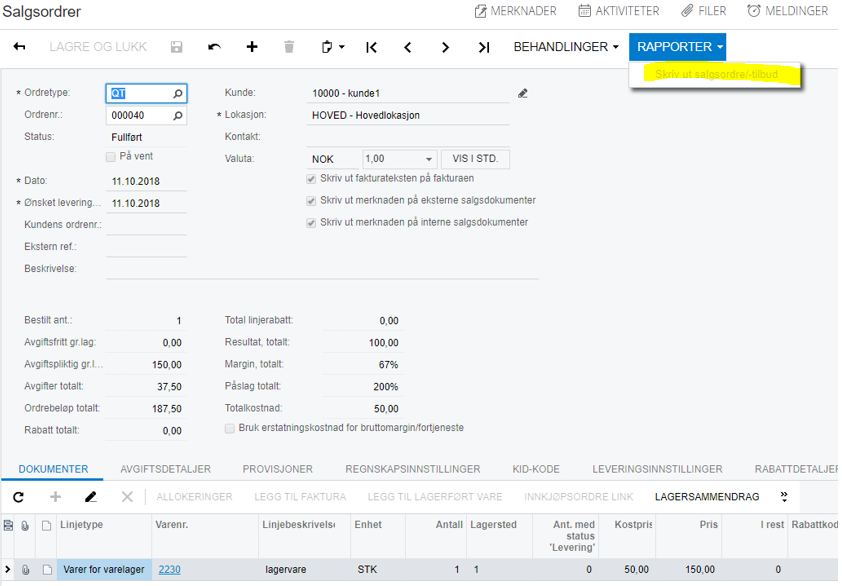Click LAGRE OG LUKK button
Image resolution: width=842 pixels, height=586 pixels.
98,47
